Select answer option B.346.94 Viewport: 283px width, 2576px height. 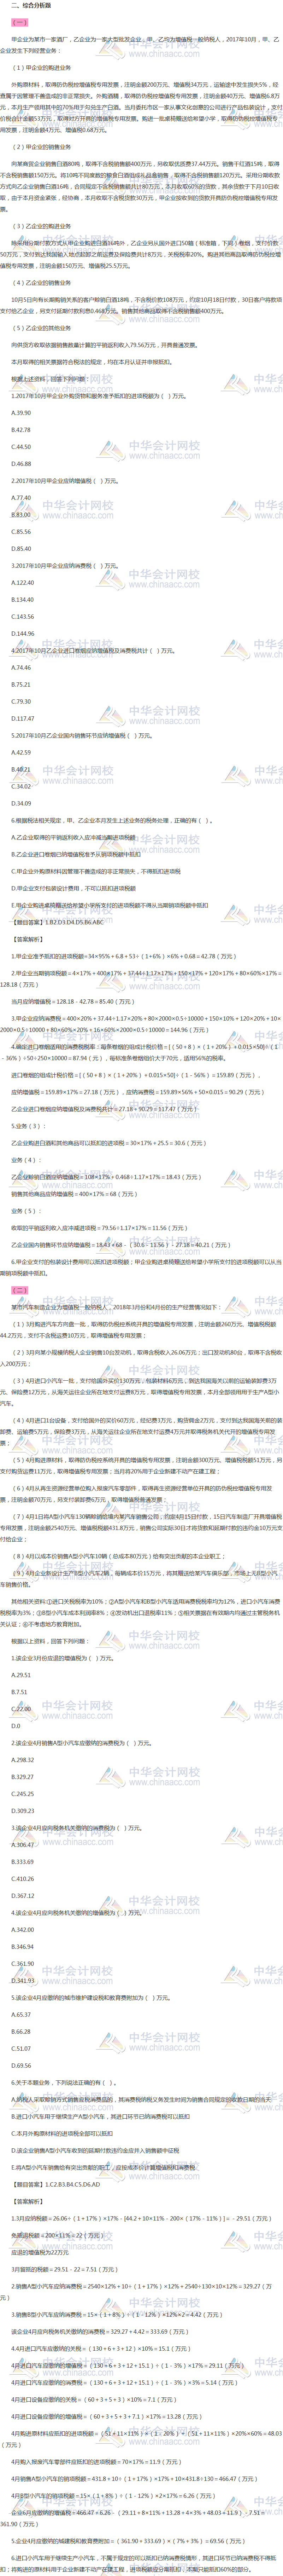pyautogui.click(x=23, y=1947)
